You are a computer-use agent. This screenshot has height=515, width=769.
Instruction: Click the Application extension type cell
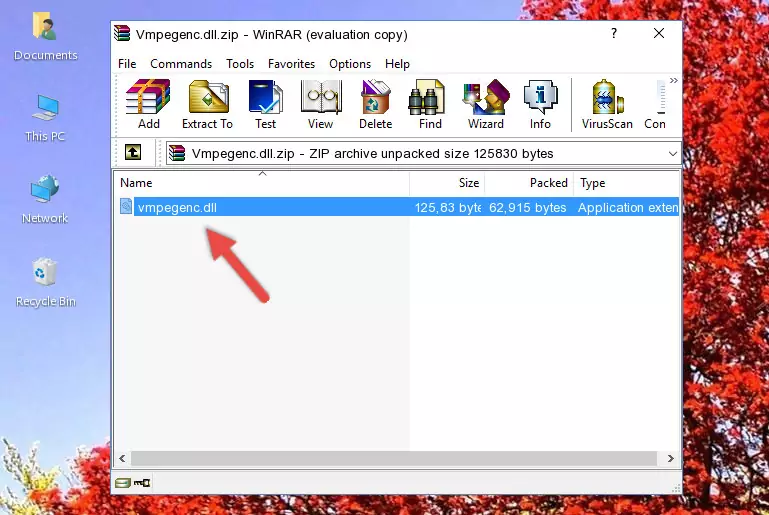click(x=628, y=207)
